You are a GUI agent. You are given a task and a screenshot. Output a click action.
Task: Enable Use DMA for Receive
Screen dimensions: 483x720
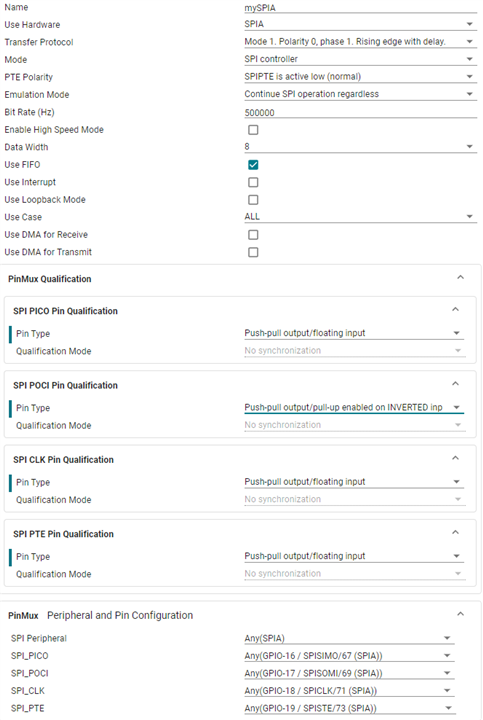pos(253,235)
